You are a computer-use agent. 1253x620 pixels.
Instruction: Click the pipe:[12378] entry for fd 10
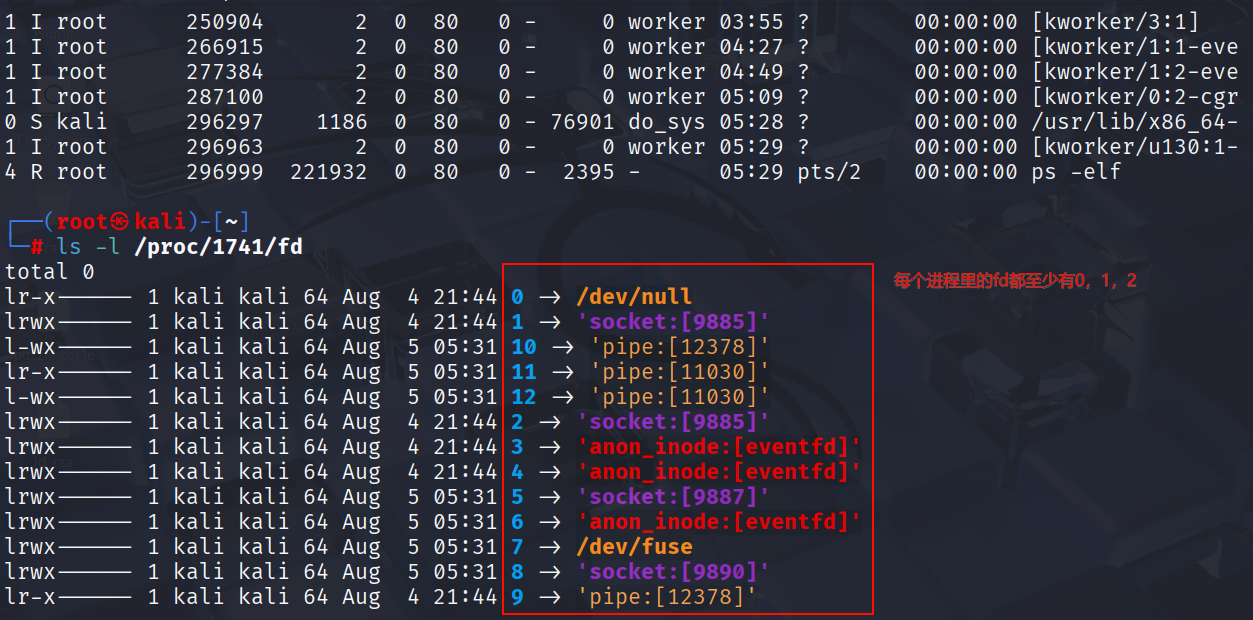680,347
